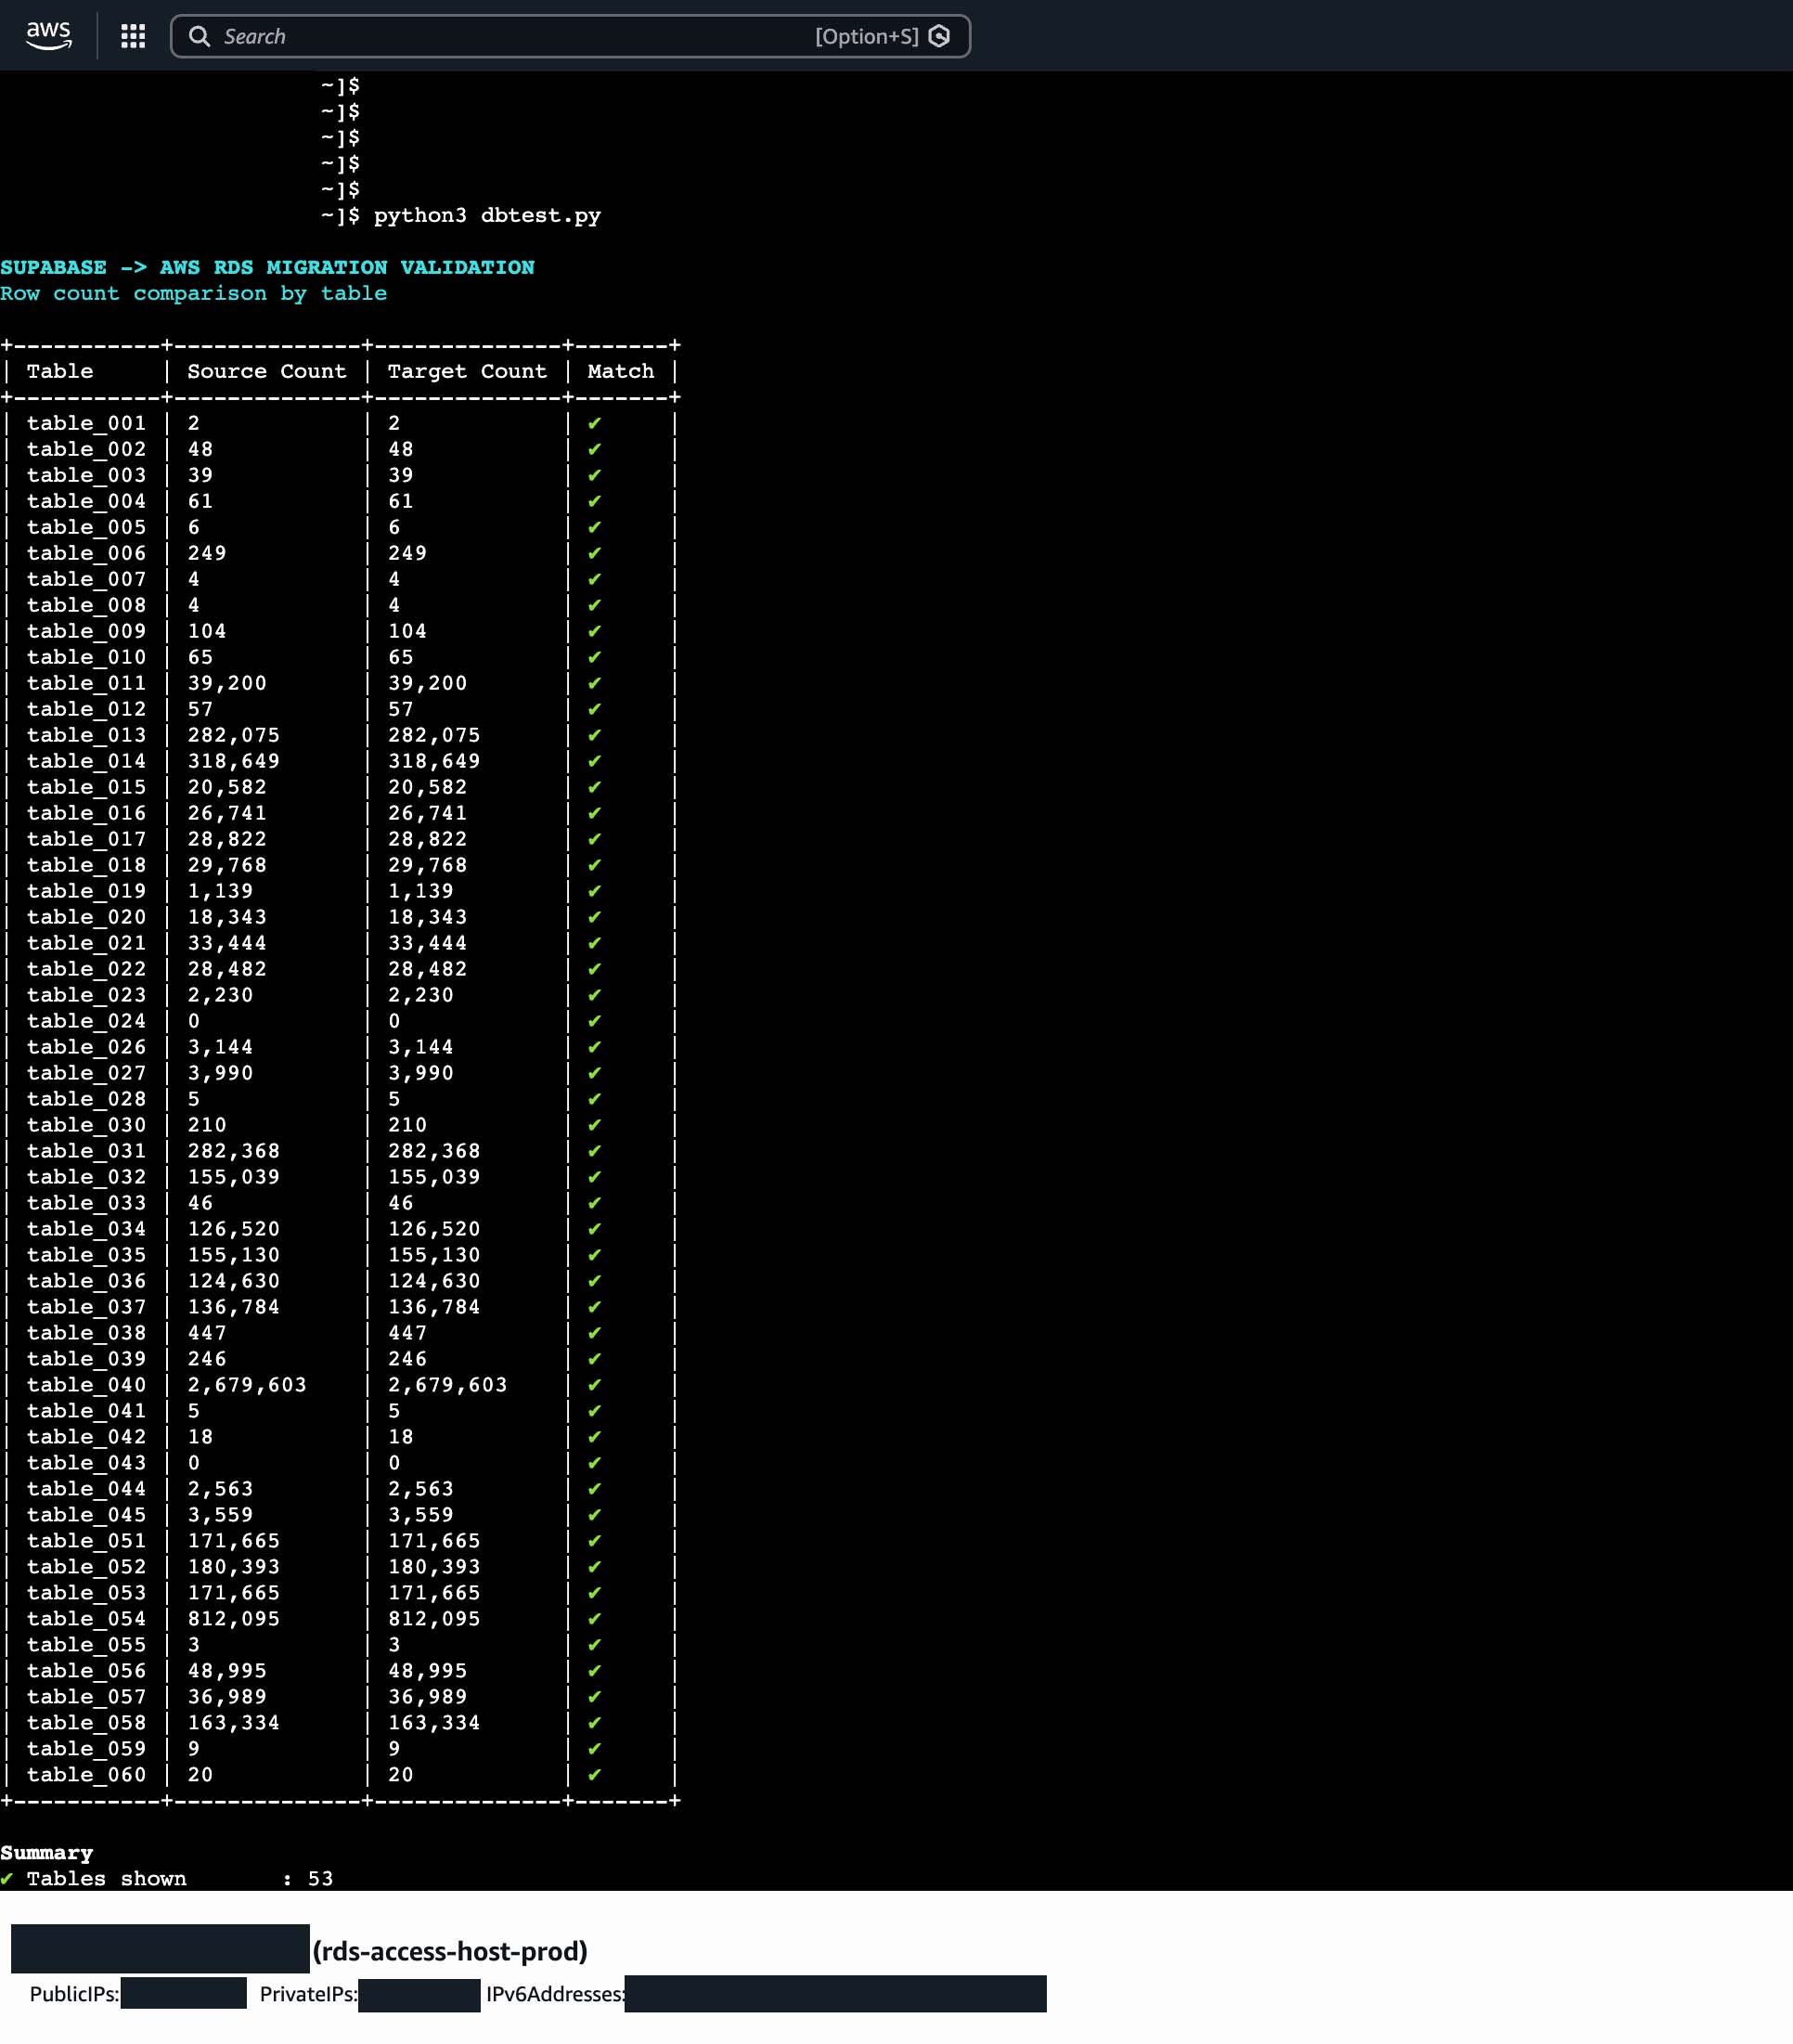Click the Option+S shortcut hint

point(866,36)
